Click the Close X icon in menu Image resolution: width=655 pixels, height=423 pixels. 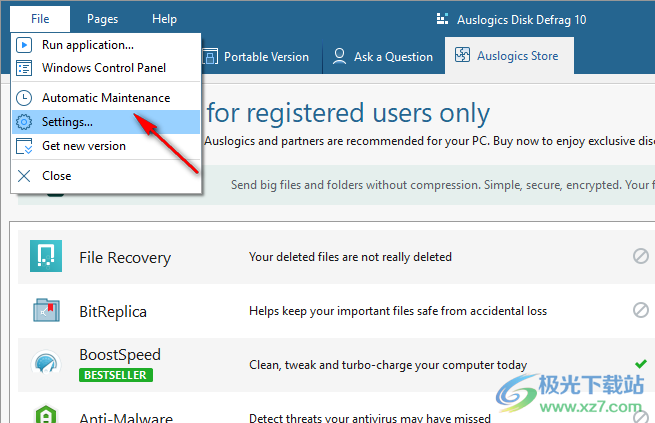24,176
